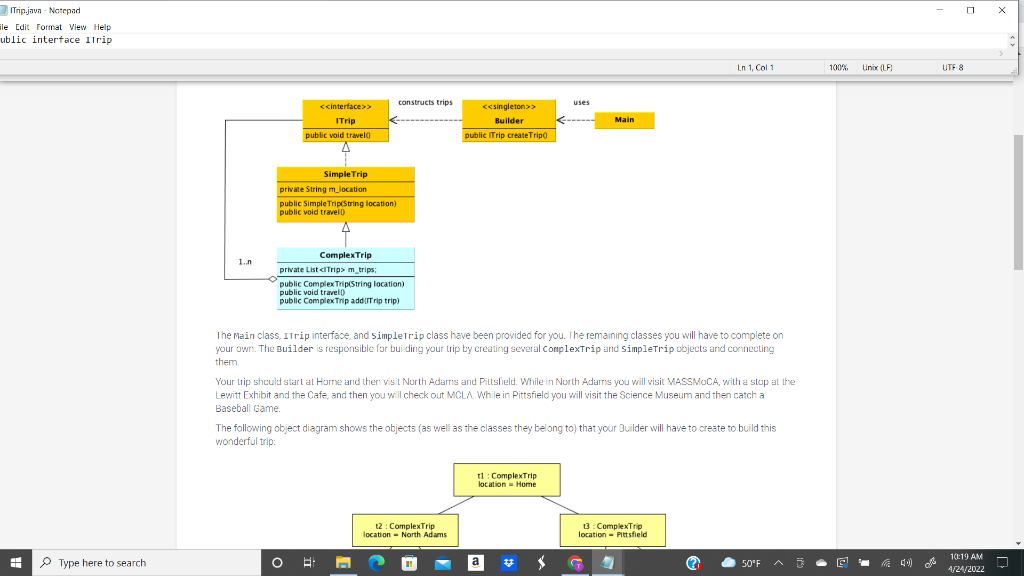
Task: Launch the Microsoft Store from the taskbar
Action: (408, 563)
